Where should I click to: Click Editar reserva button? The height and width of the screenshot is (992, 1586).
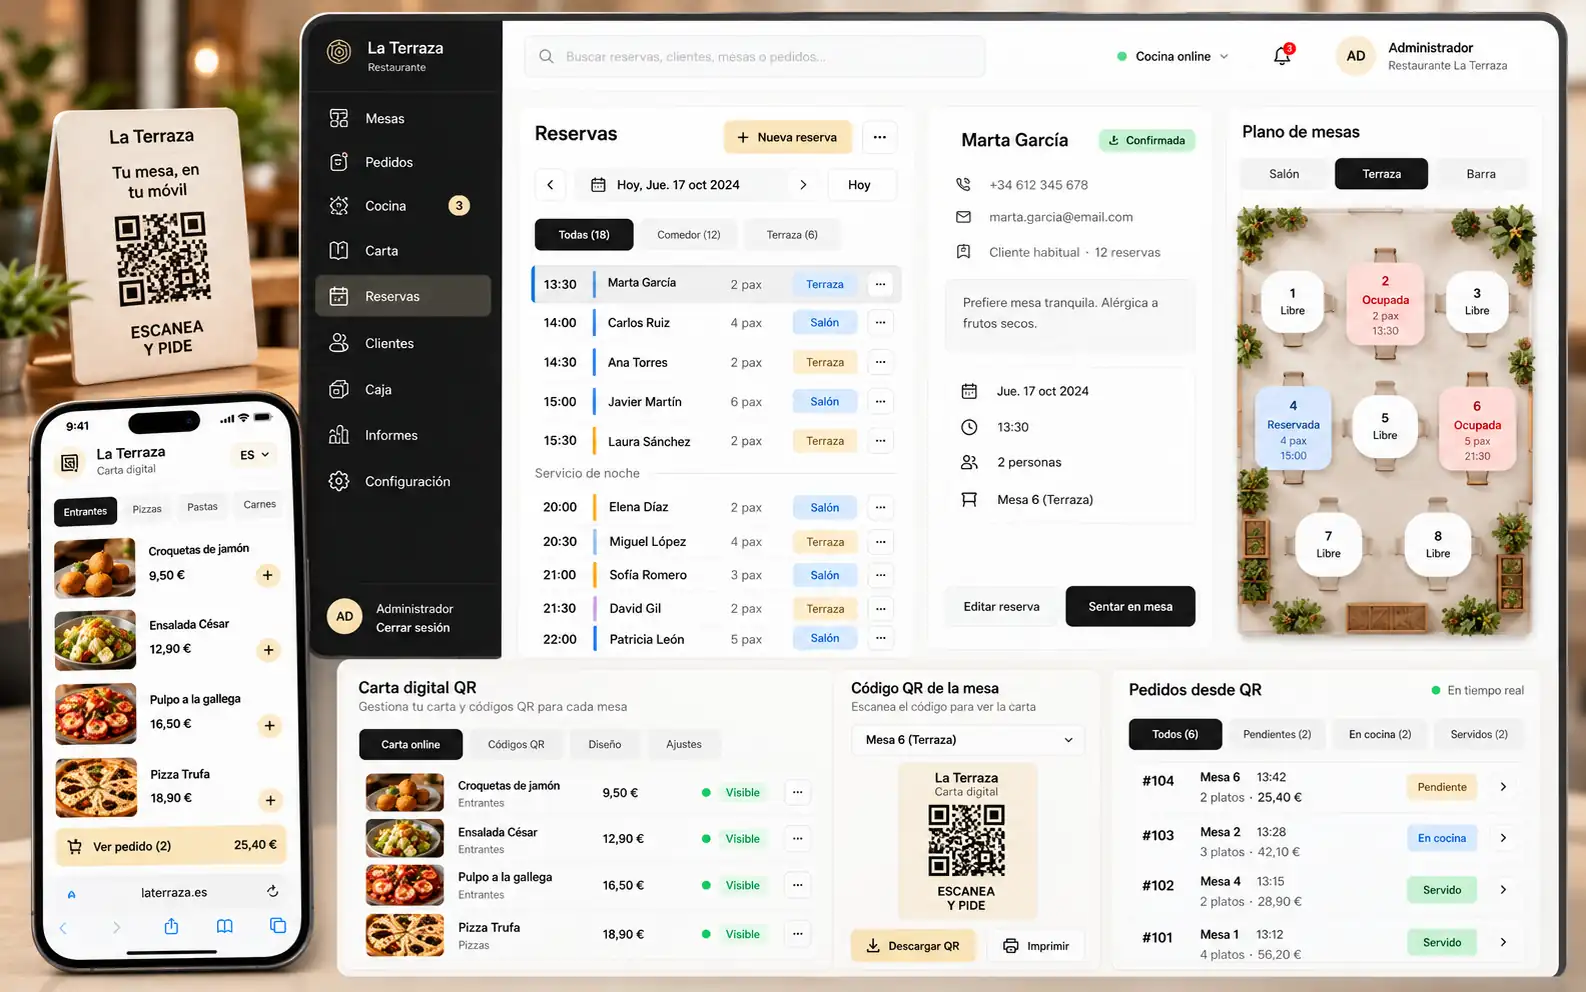[1001, 606]
